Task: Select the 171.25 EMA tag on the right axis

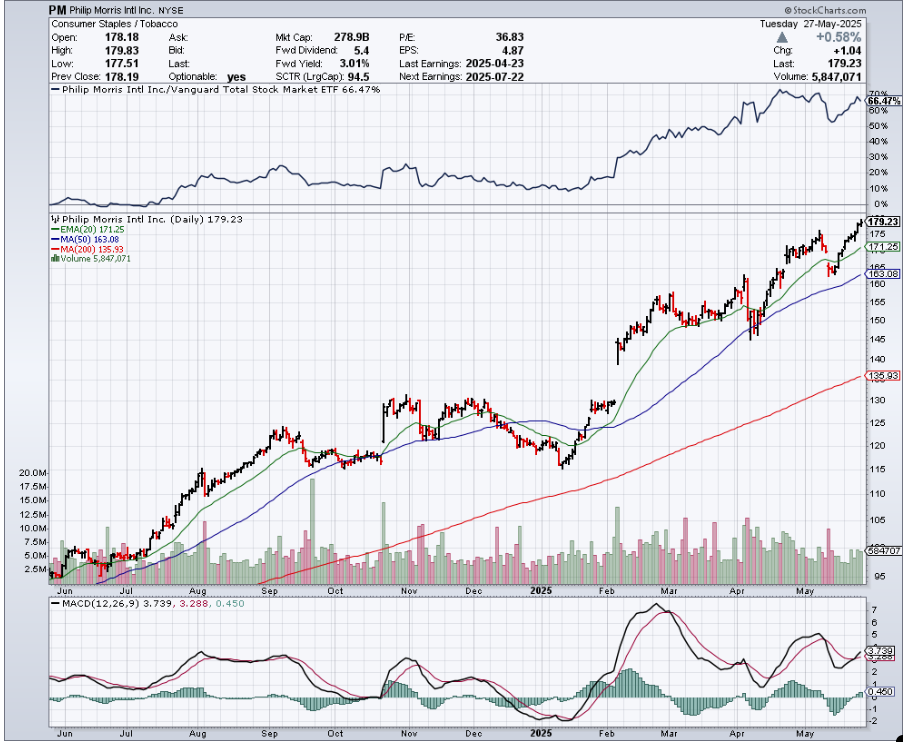Action: 883,247
